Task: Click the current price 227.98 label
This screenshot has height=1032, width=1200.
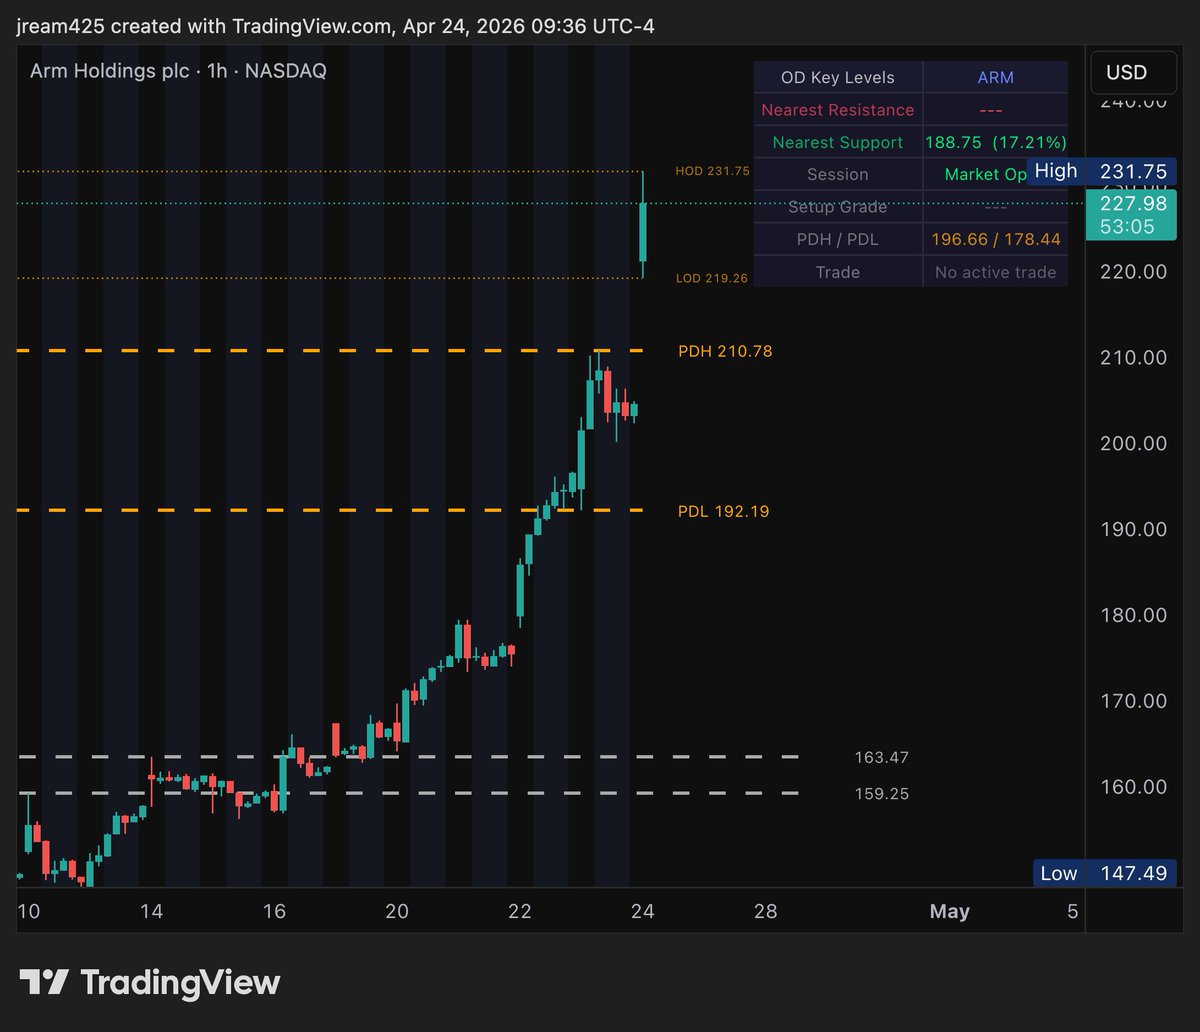Action: coord(1133,203)
